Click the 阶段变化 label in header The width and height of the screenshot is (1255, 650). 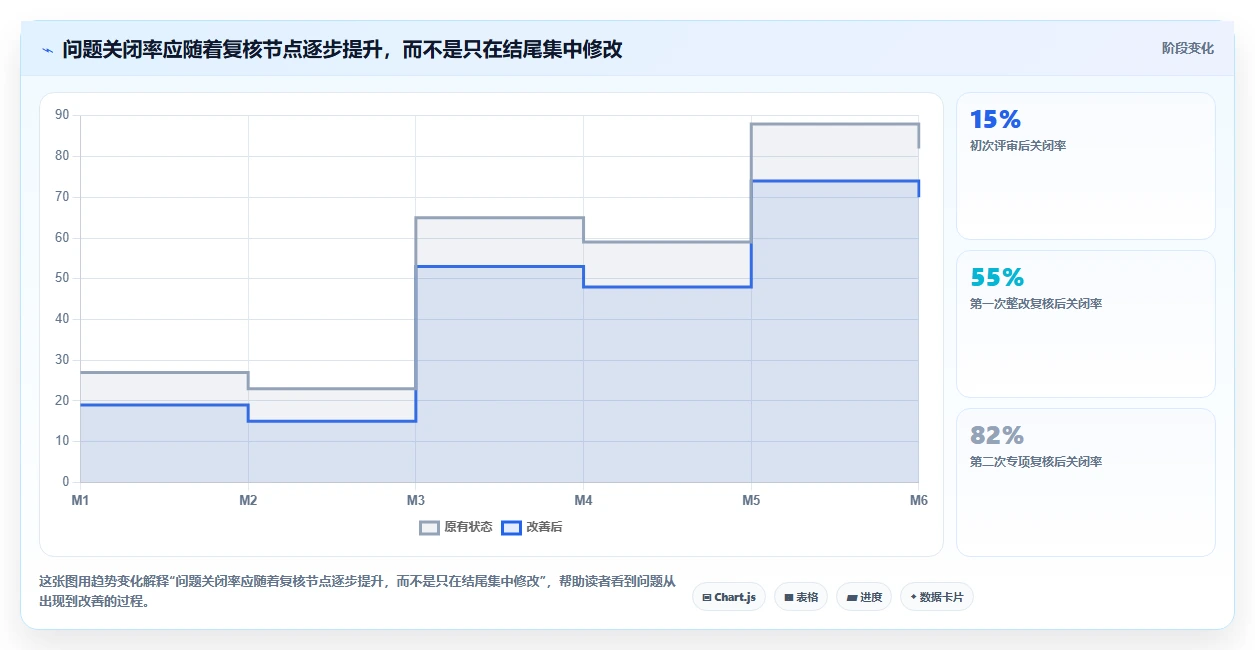click(1188, 48)
